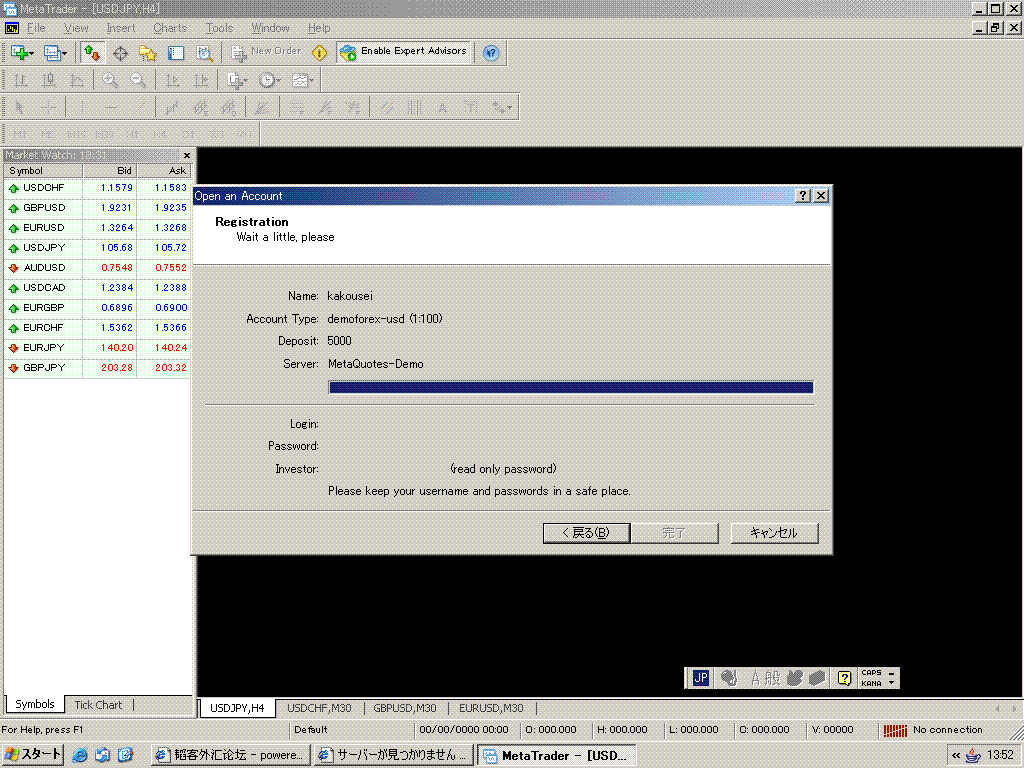Select the Text 'A' tool

coord(443,108)
